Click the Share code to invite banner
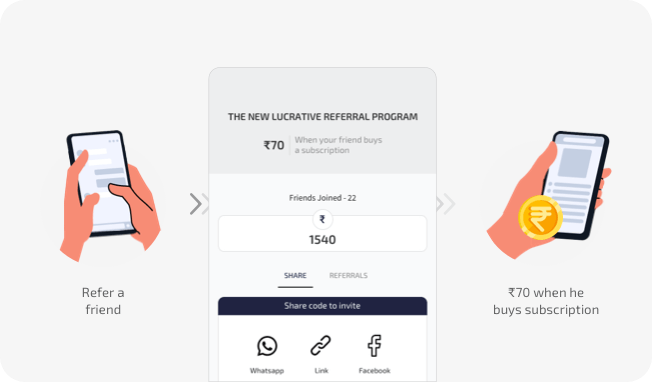652x382 pixels. 322,306
